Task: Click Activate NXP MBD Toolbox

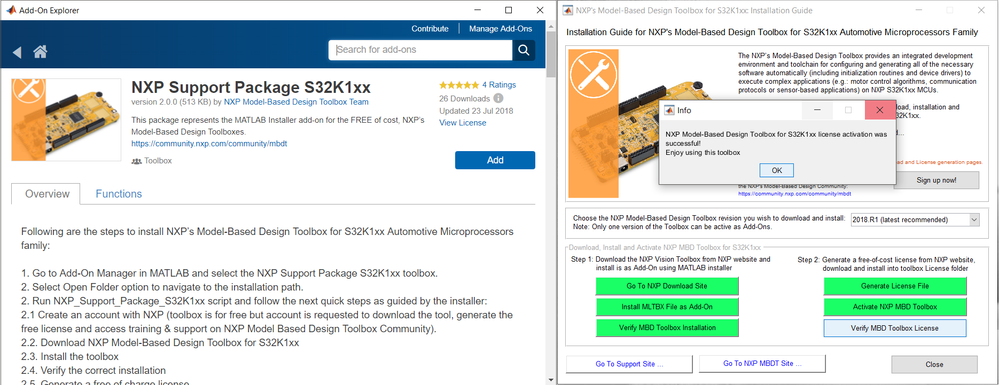Action: coord(895,307)
